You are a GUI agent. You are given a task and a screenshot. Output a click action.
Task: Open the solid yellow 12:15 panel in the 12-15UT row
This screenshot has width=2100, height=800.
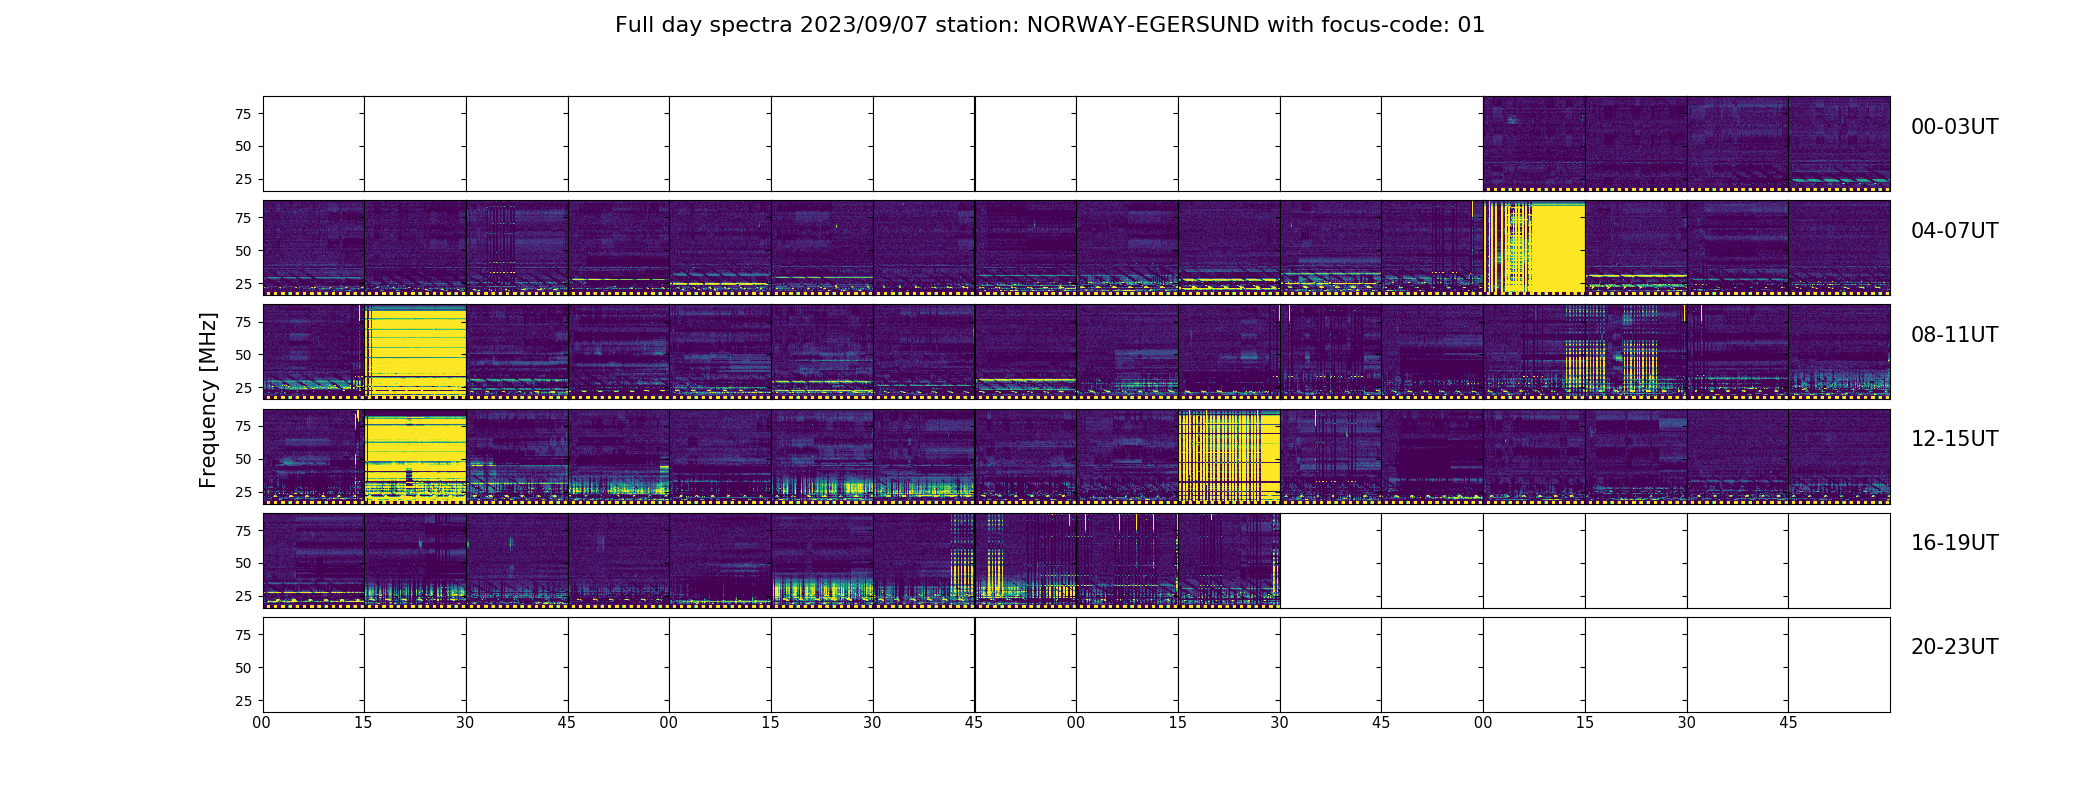coord(415,456)
